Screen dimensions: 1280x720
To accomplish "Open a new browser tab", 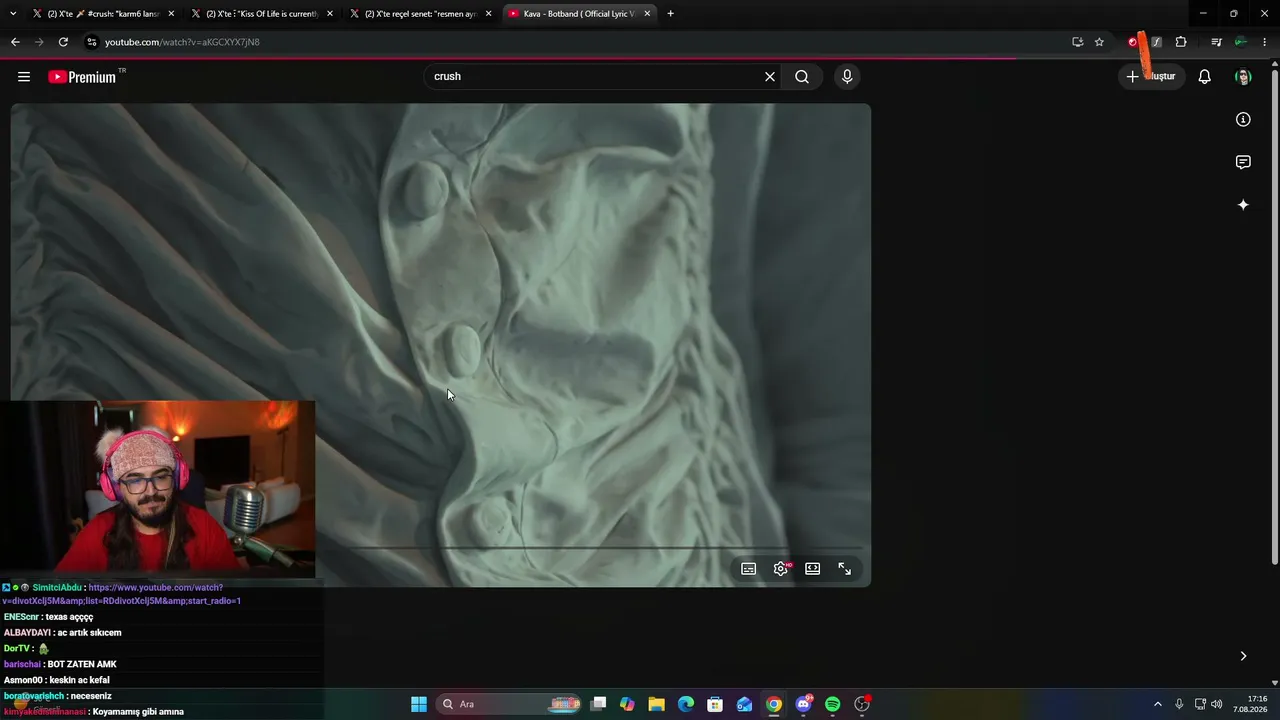I will pos(670,14).
